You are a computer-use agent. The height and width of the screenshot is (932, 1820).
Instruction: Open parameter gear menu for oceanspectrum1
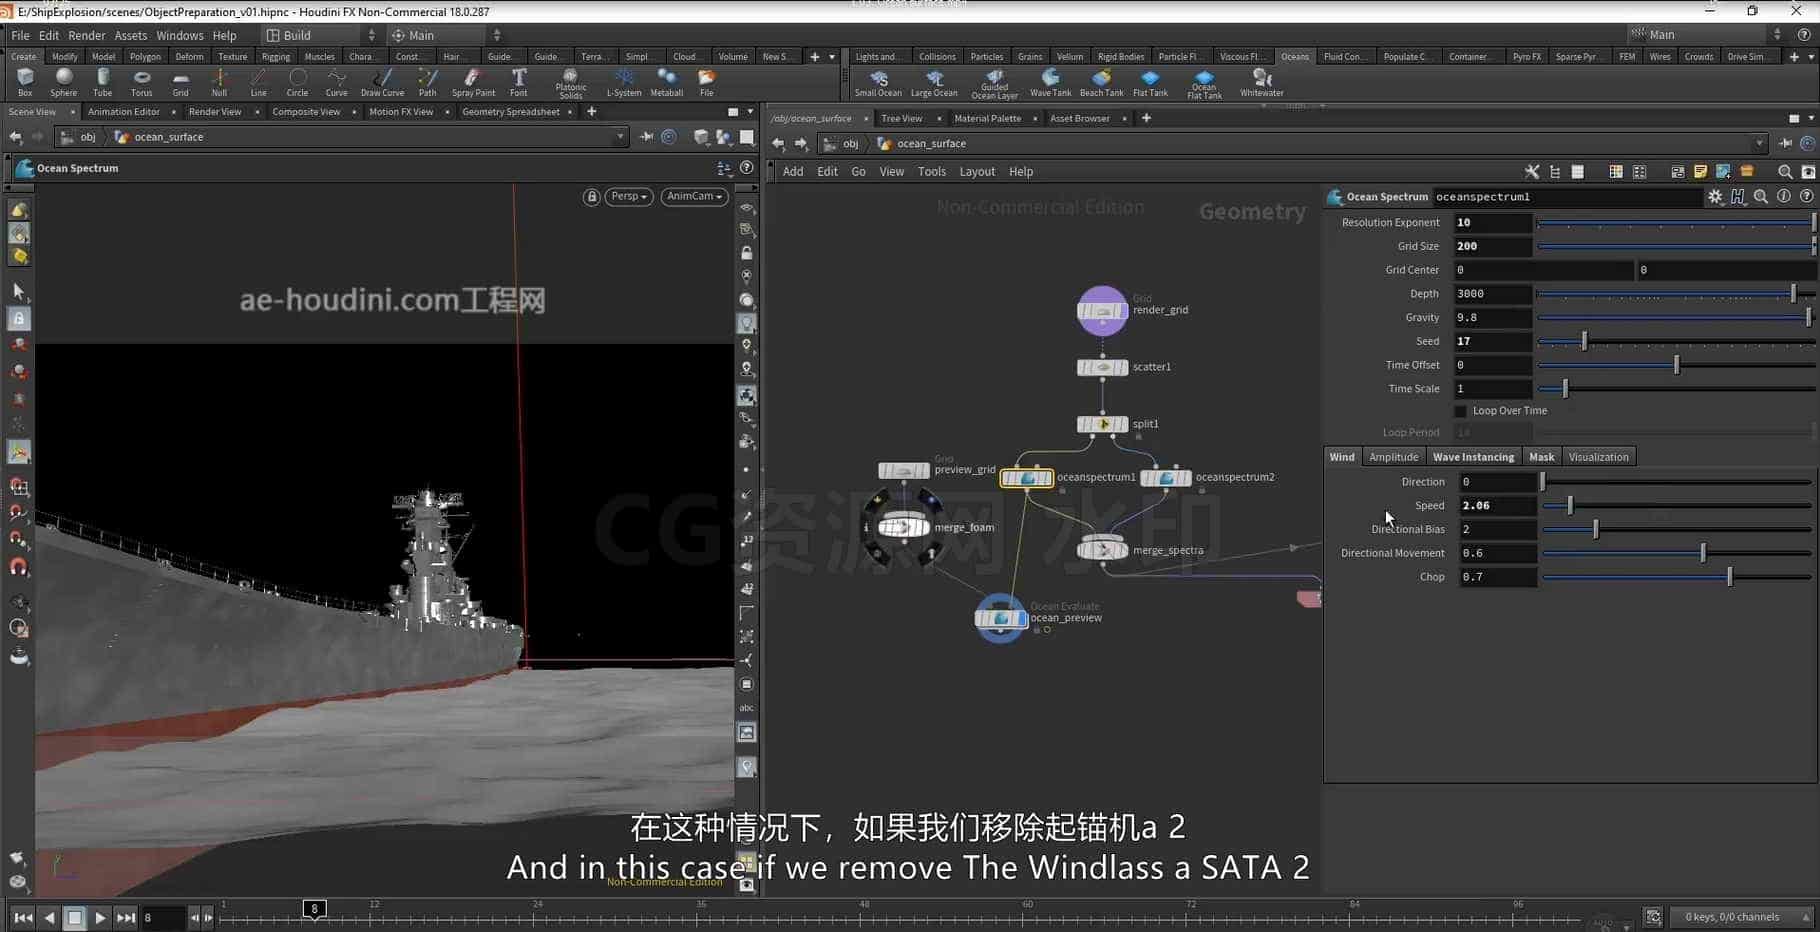point(1715,197)
